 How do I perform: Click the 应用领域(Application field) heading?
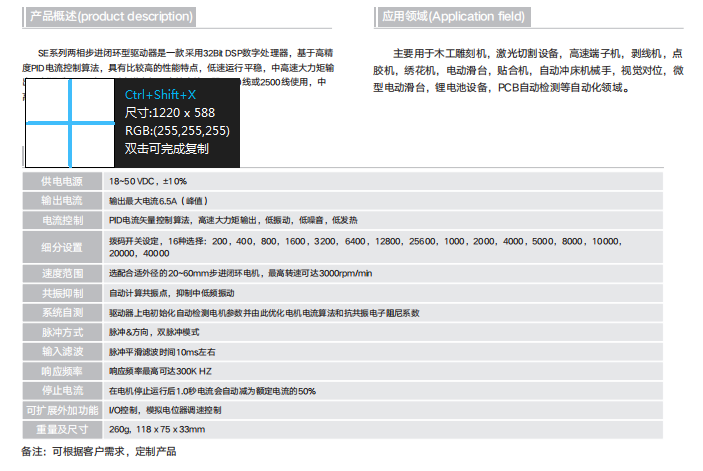tap(454, 17)
